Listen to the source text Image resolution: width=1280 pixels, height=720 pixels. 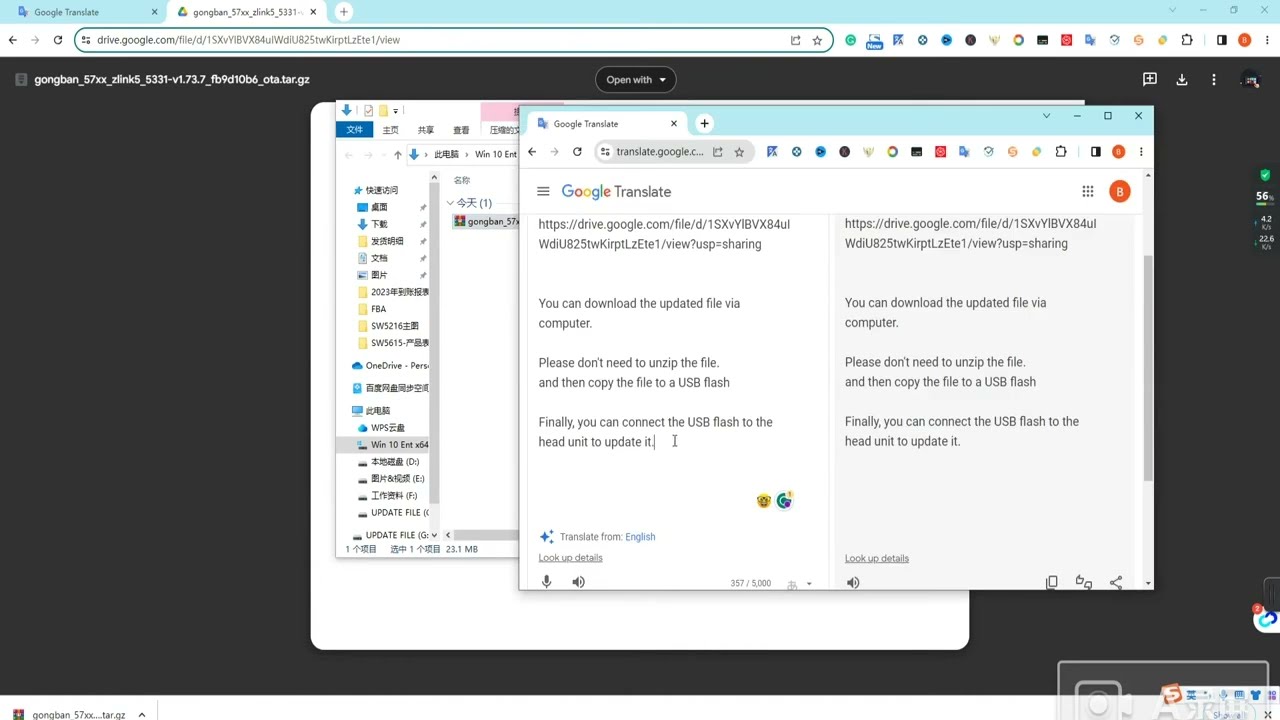tap(578, 582)
